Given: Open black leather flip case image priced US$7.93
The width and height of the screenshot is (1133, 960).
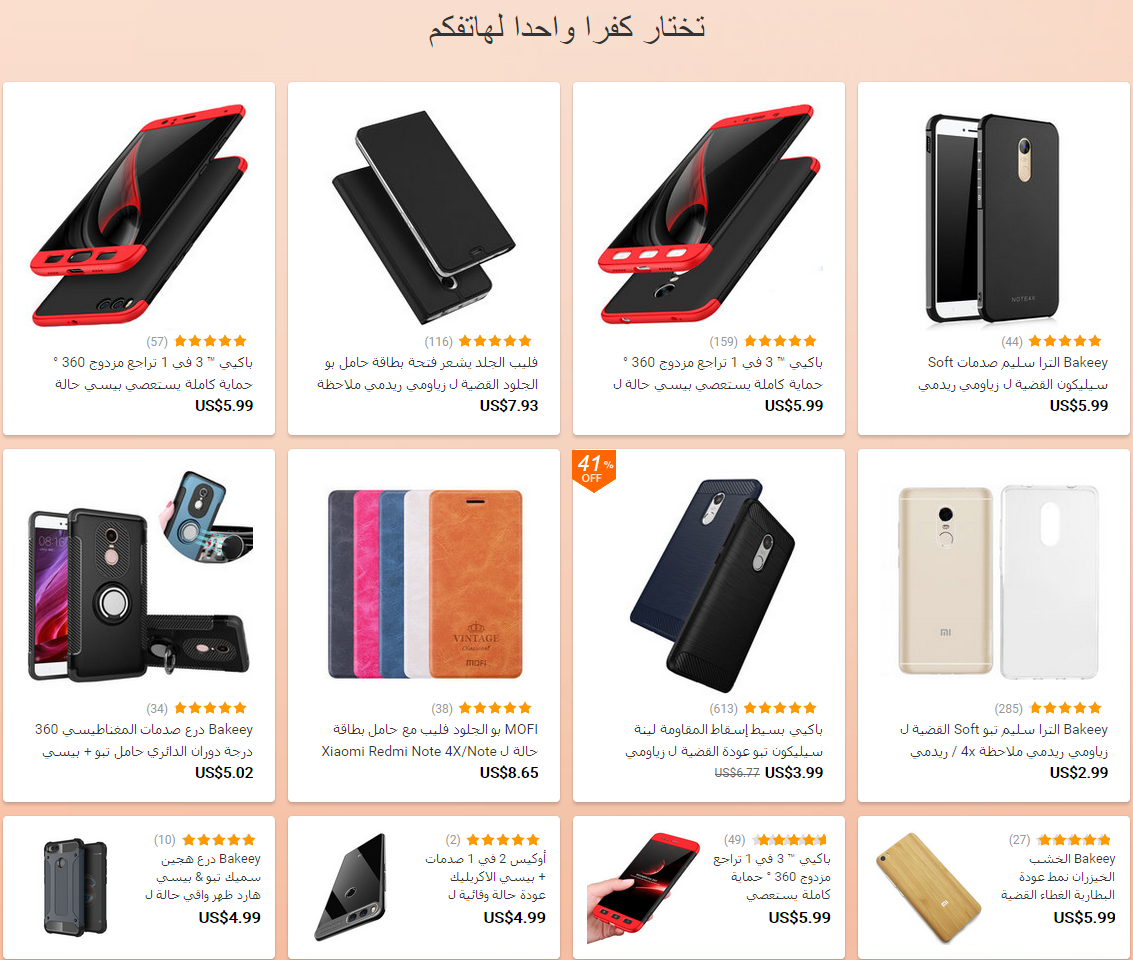Looking at the screenshot, I should pos(423,217).
